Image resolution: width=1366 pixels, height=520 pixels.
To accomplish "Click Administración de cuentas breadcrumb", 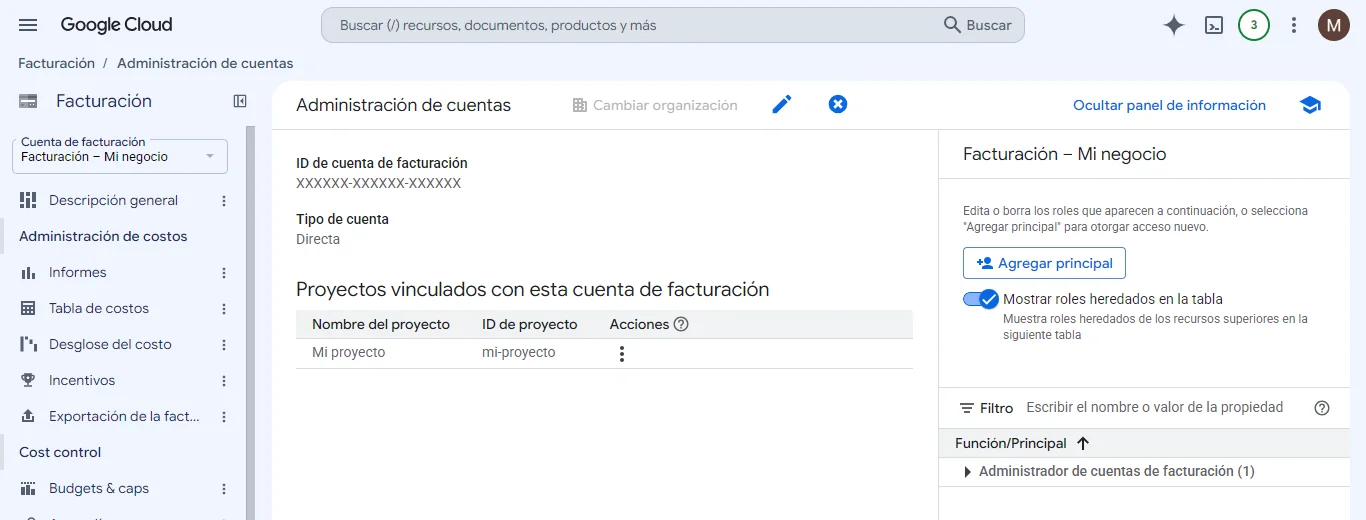I will tap(205, 63).
